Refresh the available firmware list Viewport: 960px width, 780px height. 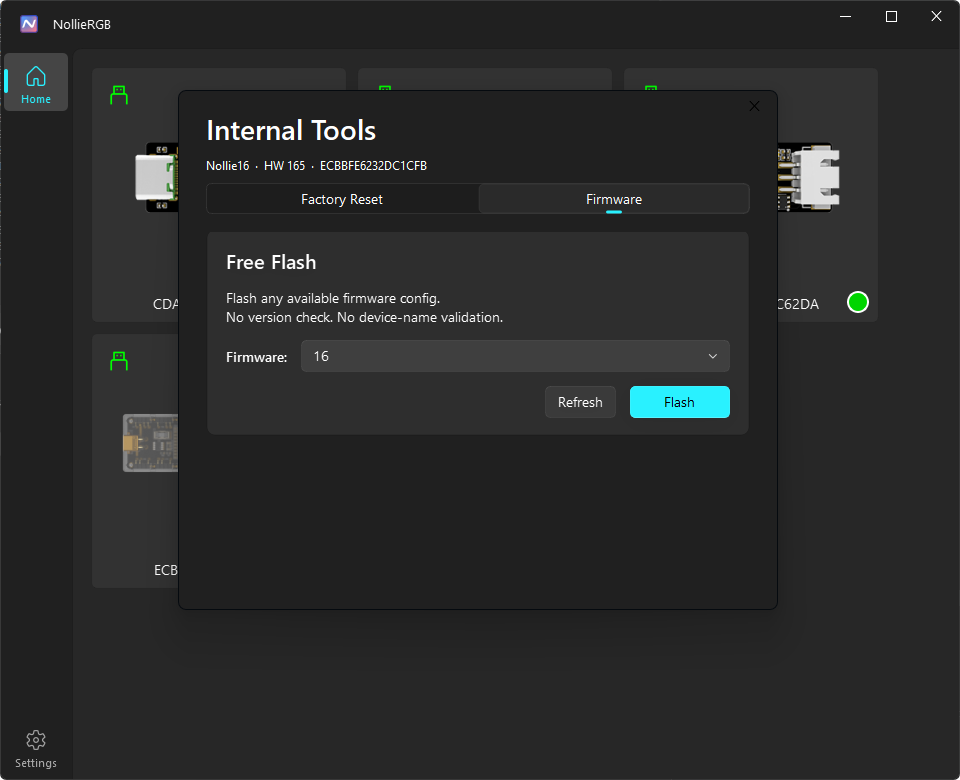(x=580, y=402)
